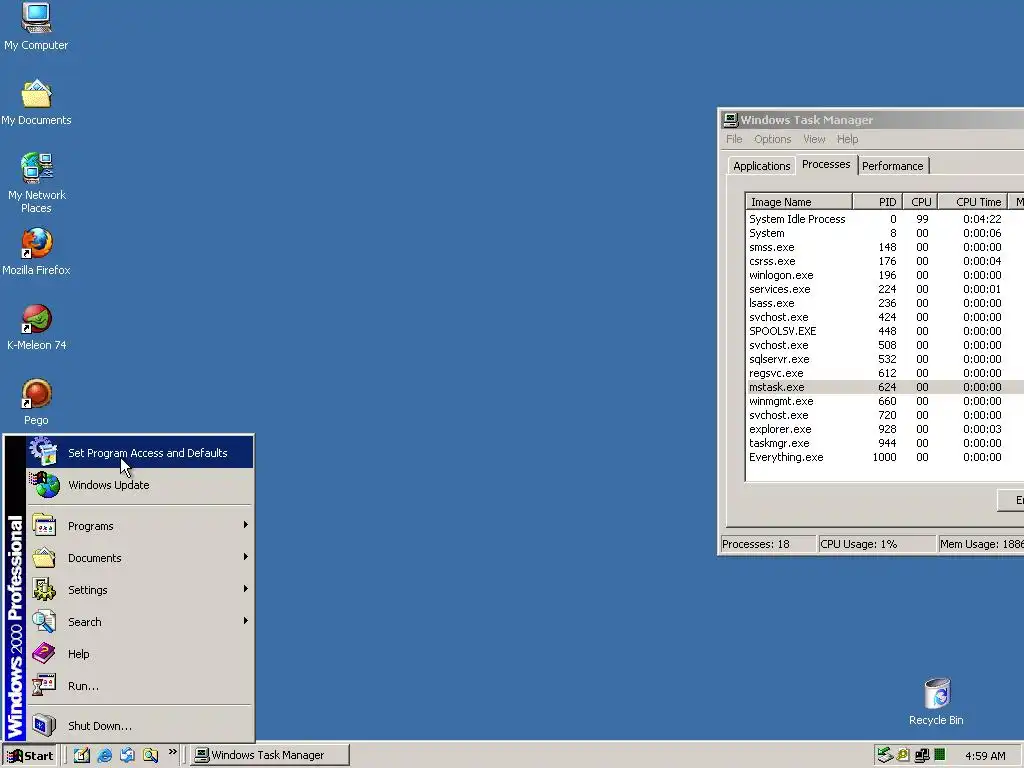Select the sqlservr.exe process row
Viewport: 1024px width, 768px height.
coord(885,359)
